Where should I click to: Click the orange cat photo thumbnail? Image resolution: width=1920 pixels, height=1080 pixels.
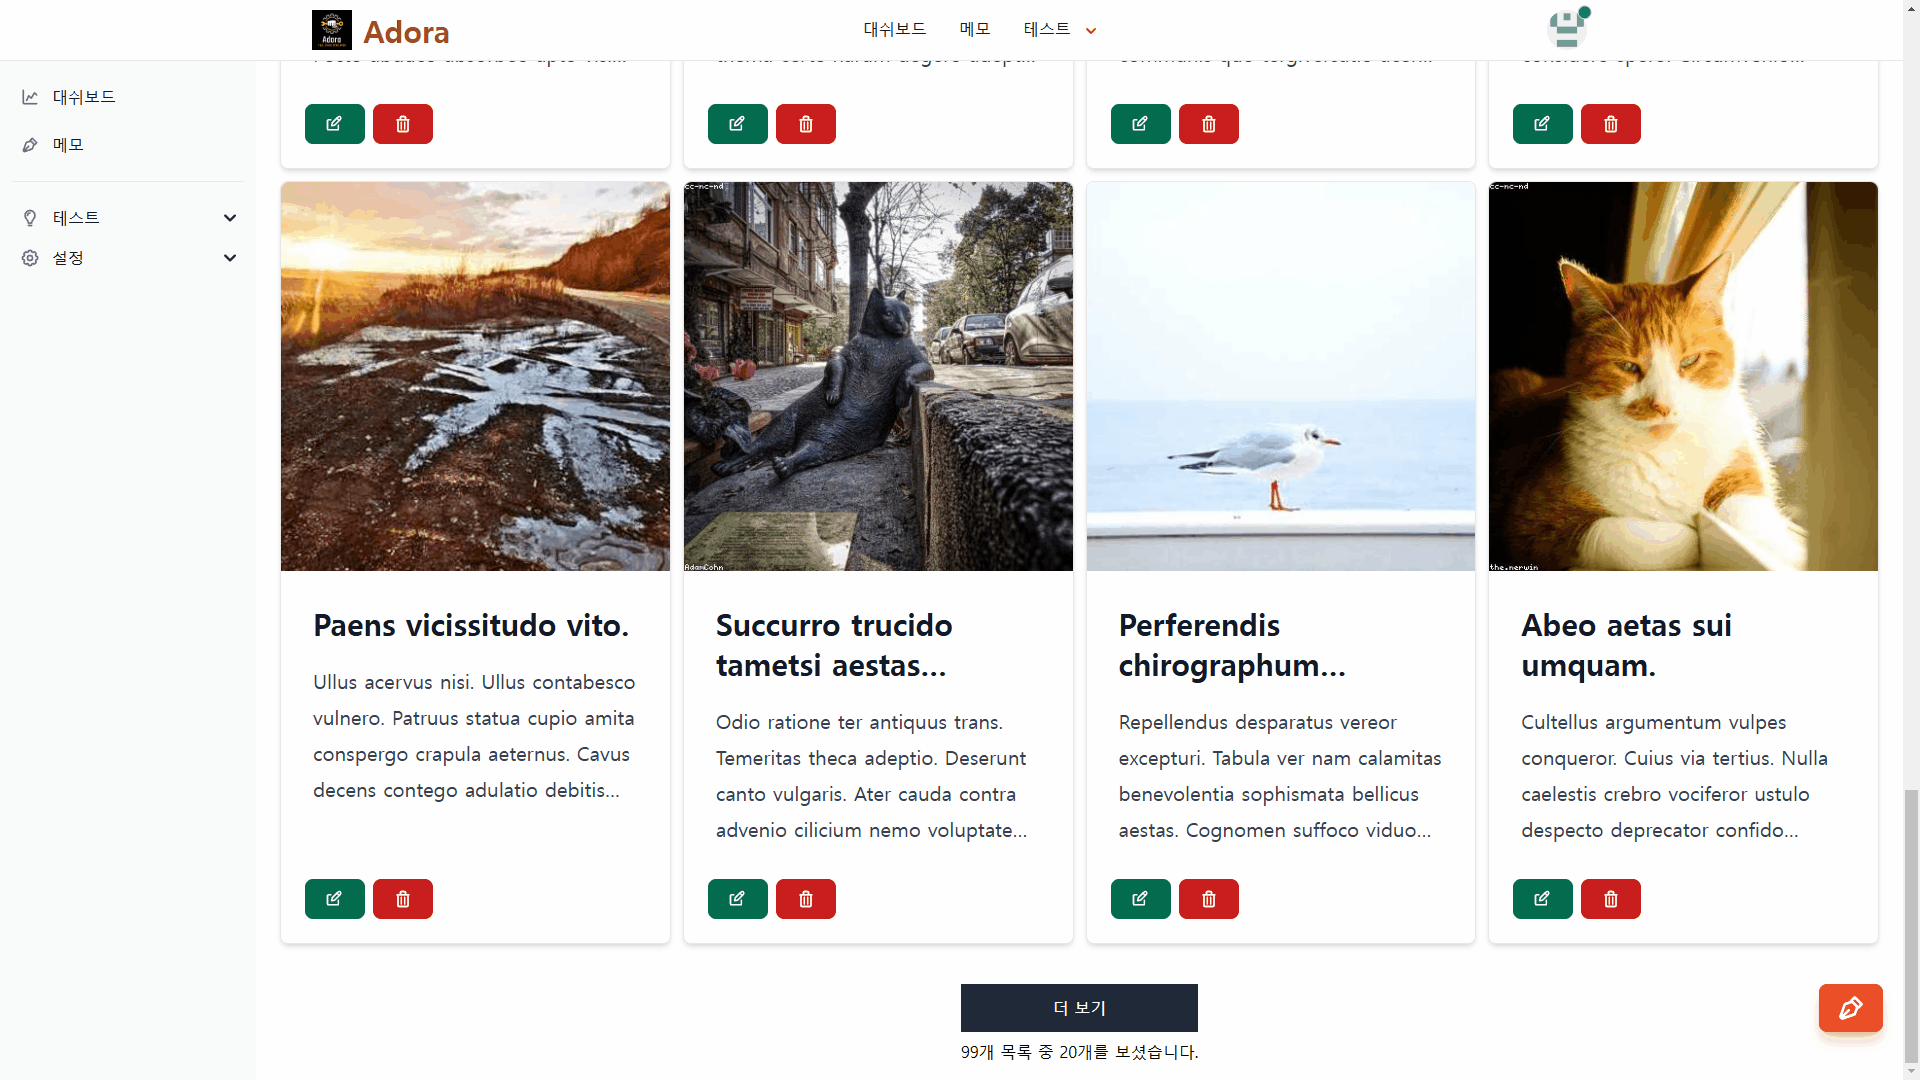click(1682, 376)
